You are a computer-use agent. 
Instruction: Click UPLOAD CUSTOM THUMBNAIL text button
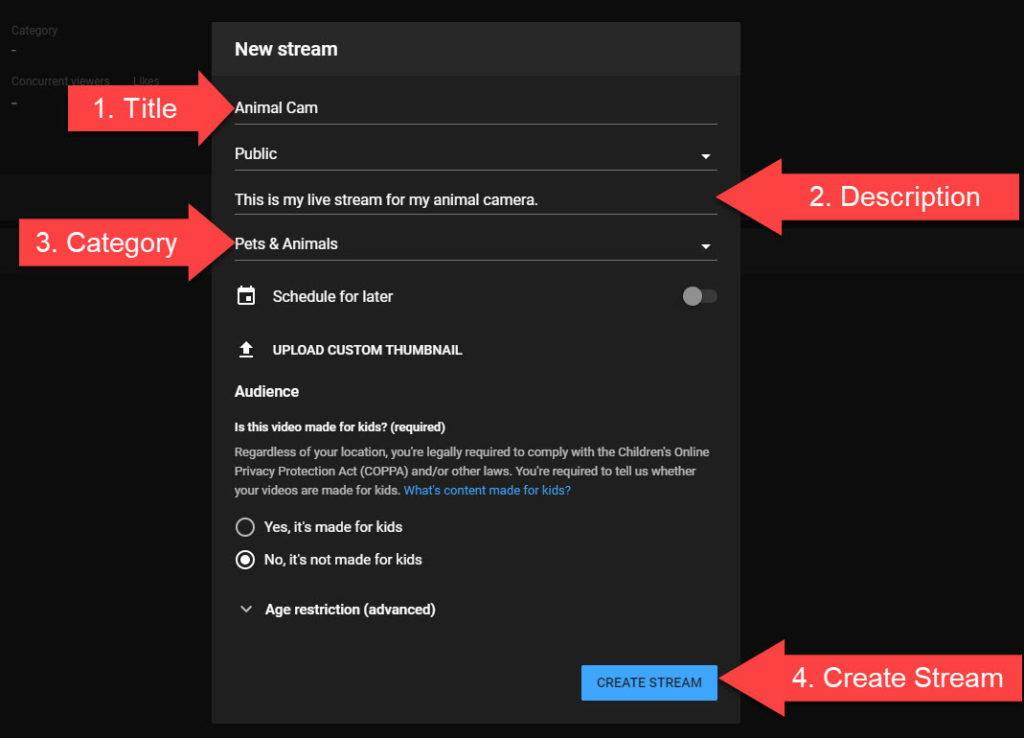[367, 350]
